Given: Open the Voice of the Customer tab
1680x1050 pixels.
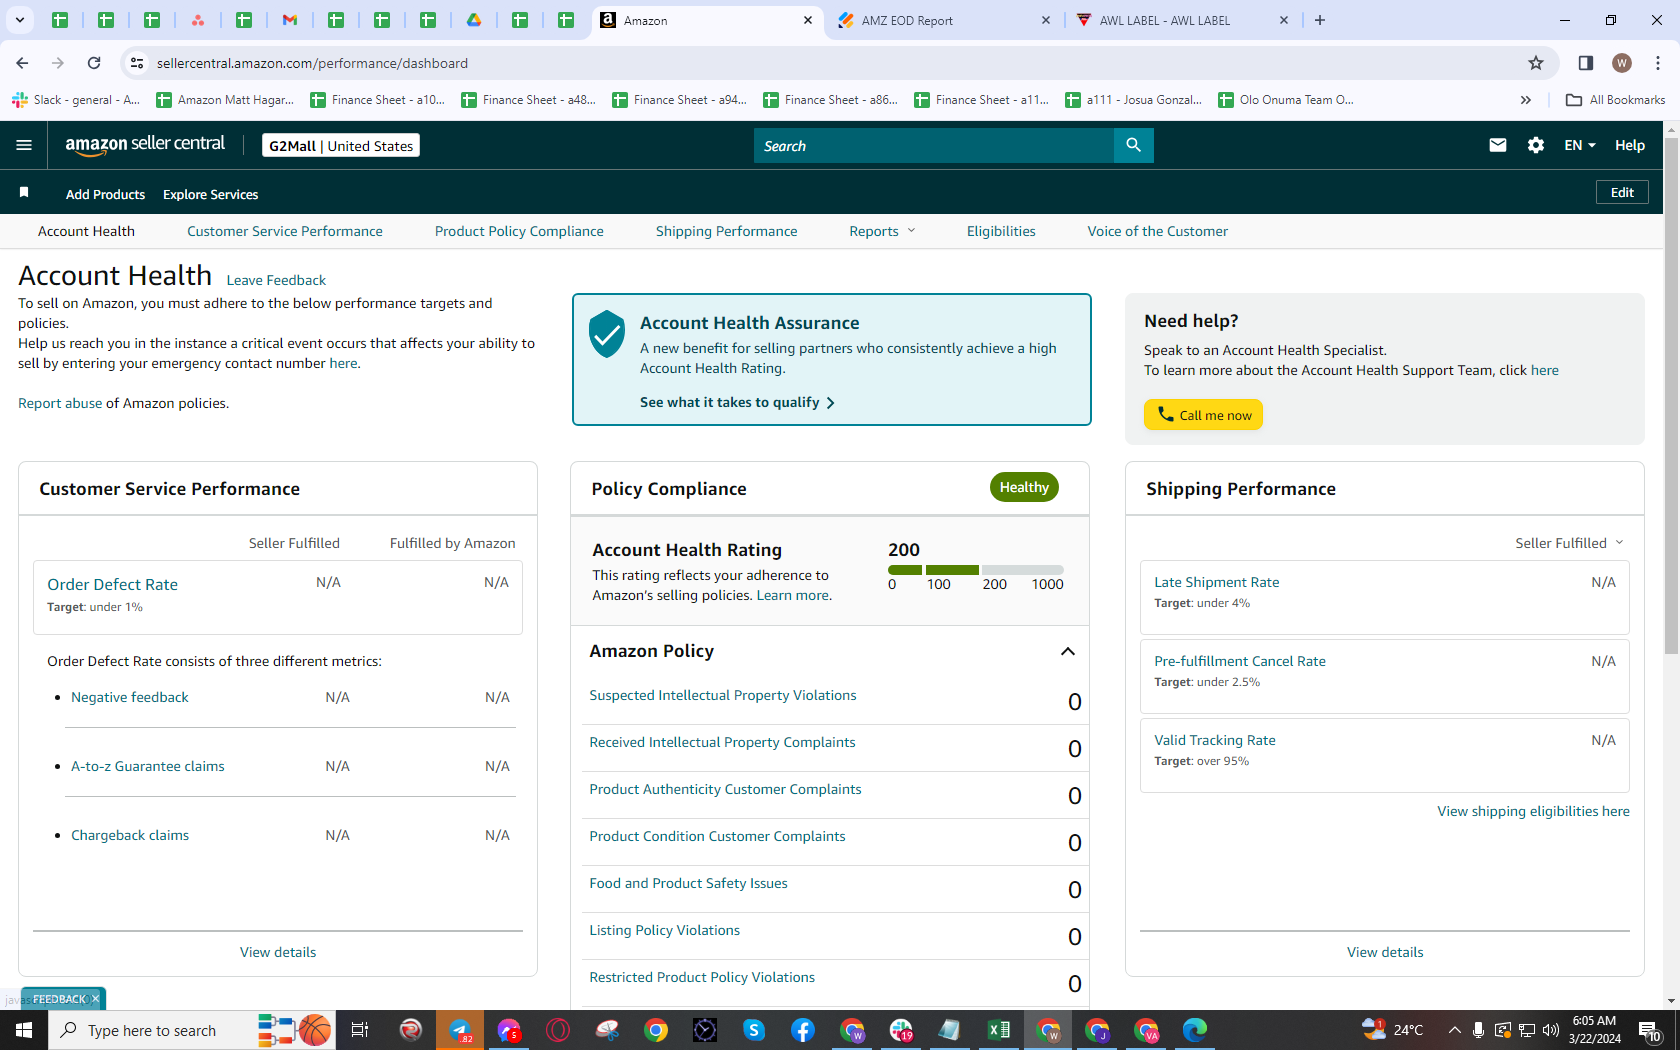Looking at the screenshot, I should pos(1158,231).
